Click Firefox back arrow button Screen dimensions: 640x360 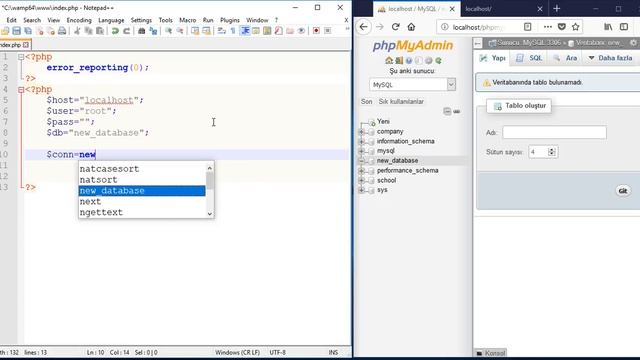point(364,27)
